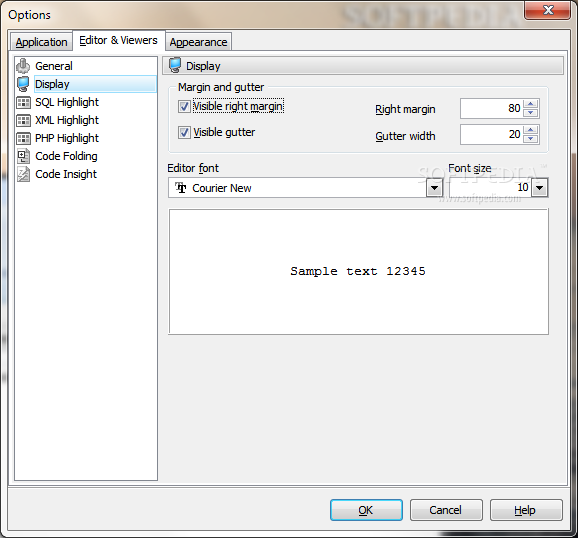Image resolution: width=578 pixels, height=538 pixels.
Task: Click the monitor icon in Display header
Action: (x=175, y=66)
